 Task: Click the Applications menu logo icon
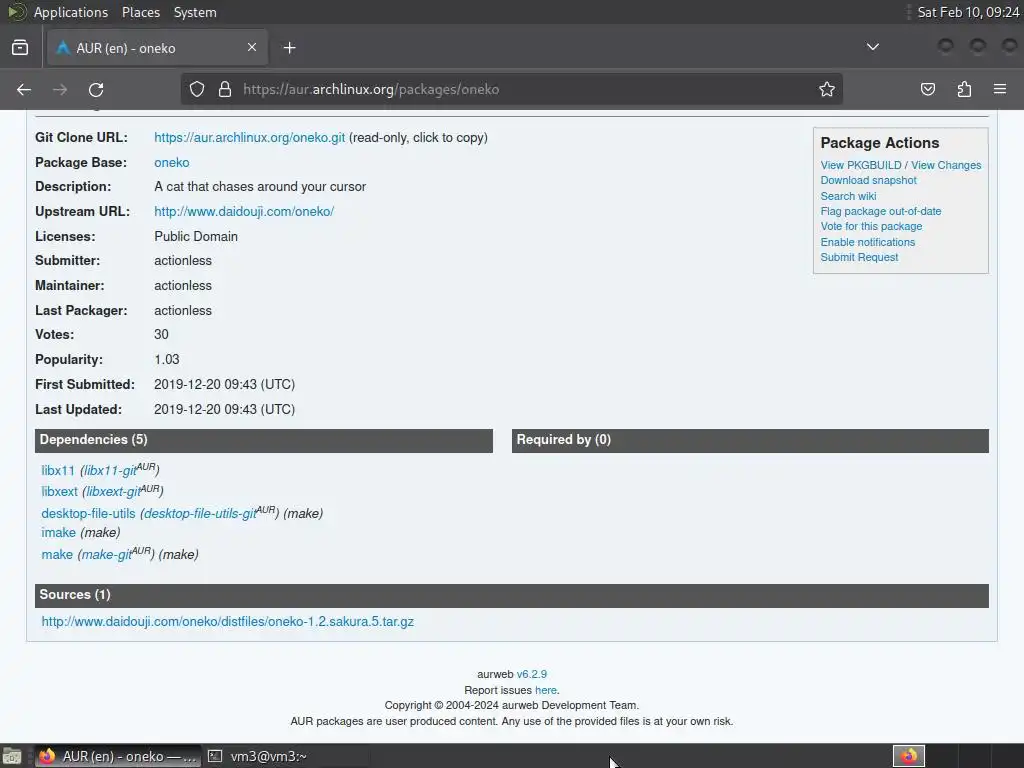point(16,12)
